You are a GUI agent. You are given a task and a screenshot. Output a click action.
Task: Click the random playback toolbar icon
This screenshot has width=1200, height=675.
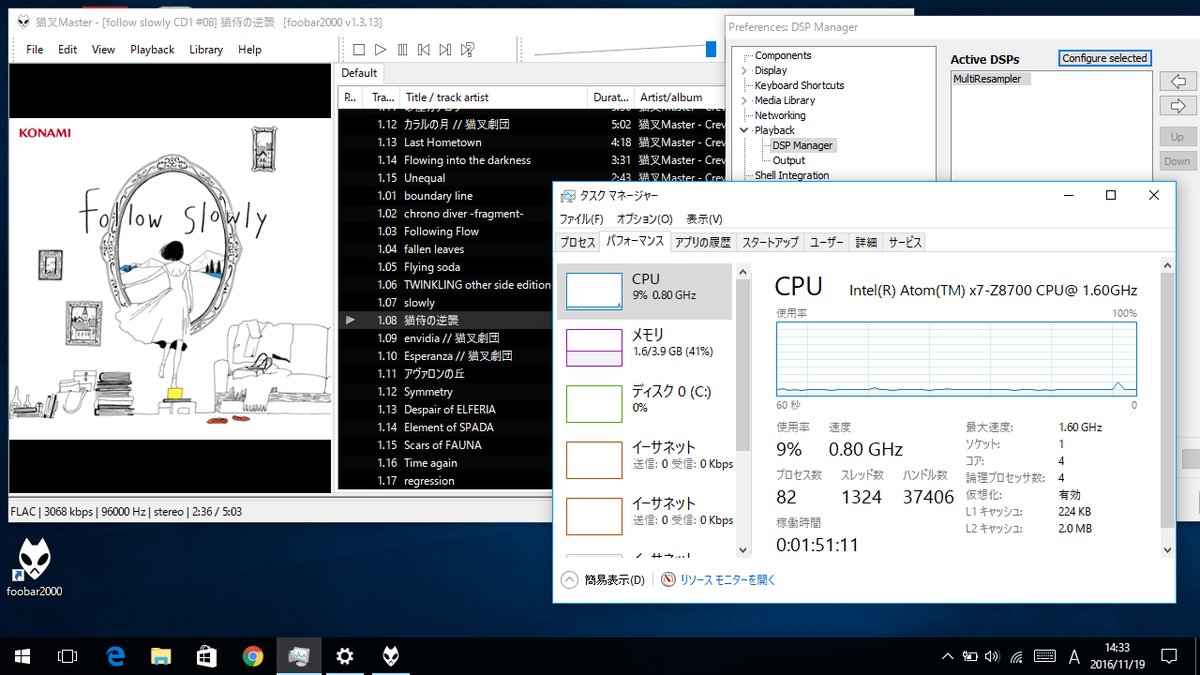[467, 49]
